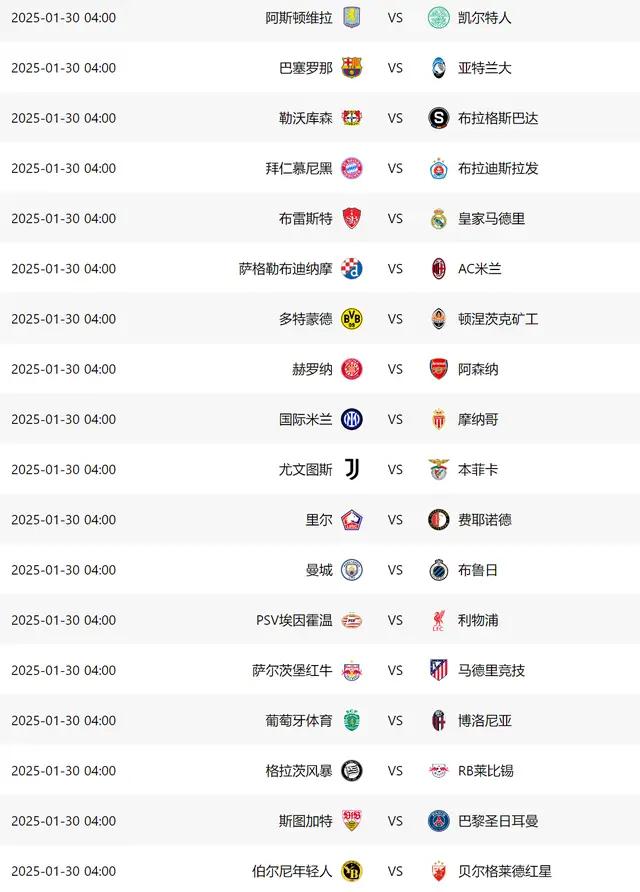This screenshot has width=640, height=892.
Task: Click the Paris Saint-Germain crest
Action: [x=438, y=821]
